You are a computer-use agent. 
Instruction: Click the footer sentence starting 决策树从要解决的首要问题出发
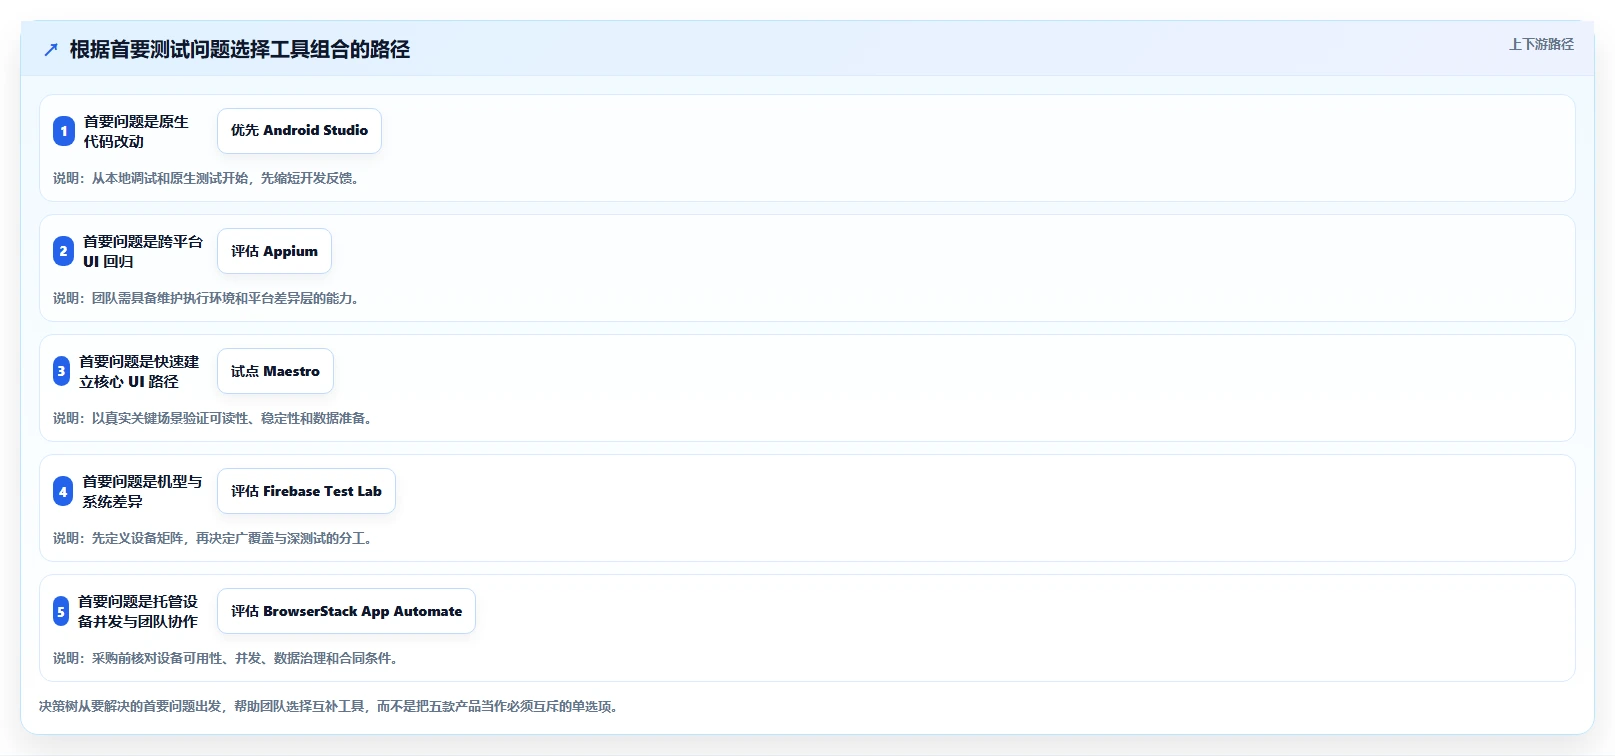pos(329,706)
